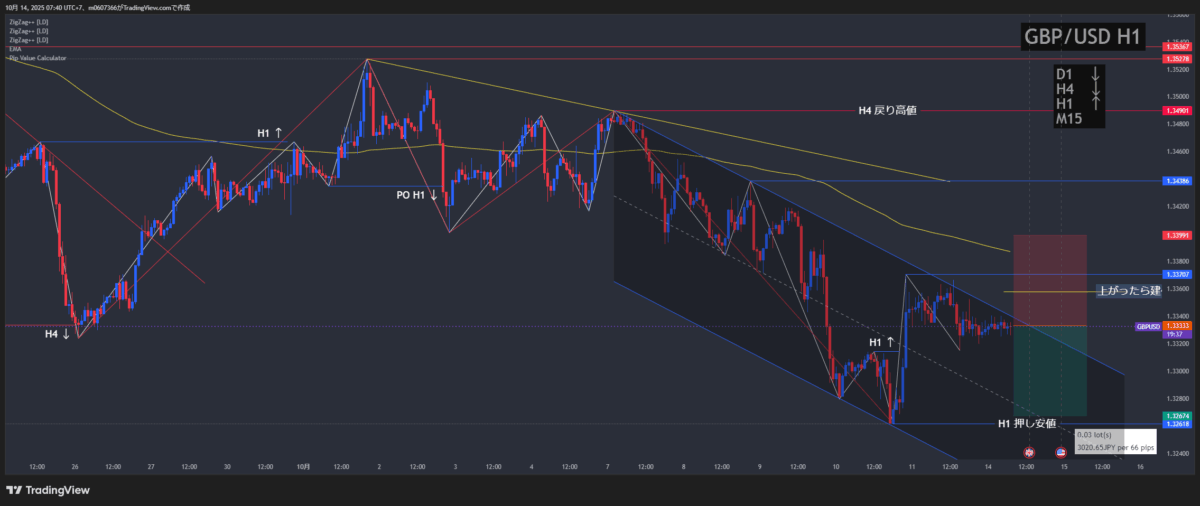Click the 1.34901 red price label
This screenshot has height=506, width=1200.
(1177, 111)
